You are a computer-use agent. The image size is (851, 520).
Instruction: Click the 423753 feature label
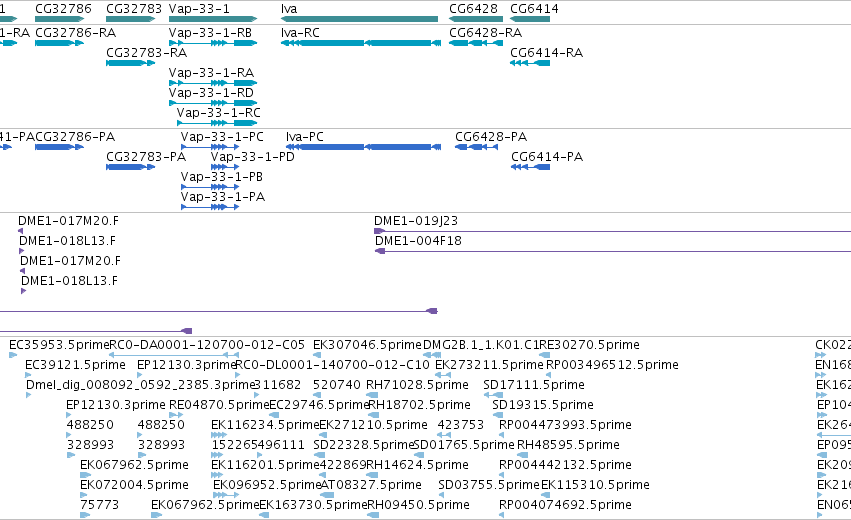460,426
